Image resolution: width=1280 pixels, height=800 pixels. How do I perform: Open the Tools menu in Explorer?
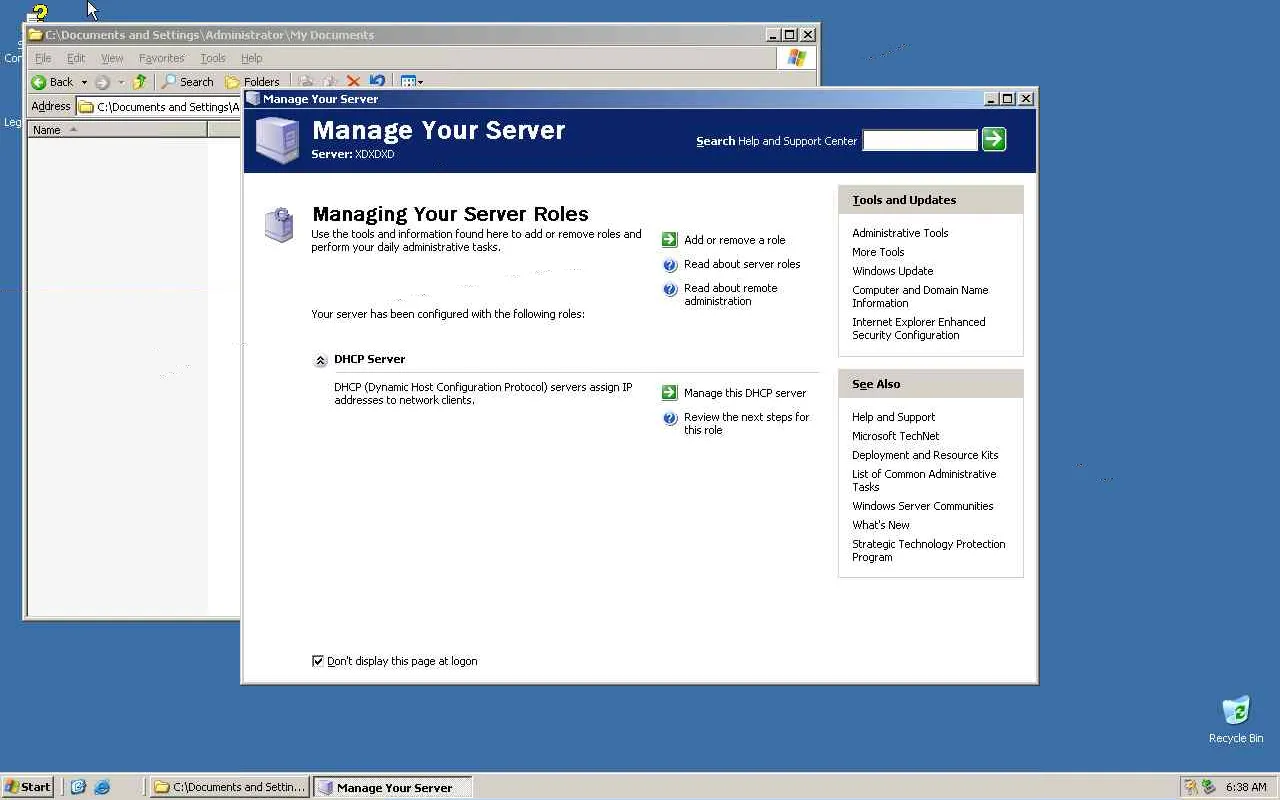click(213, 58)
